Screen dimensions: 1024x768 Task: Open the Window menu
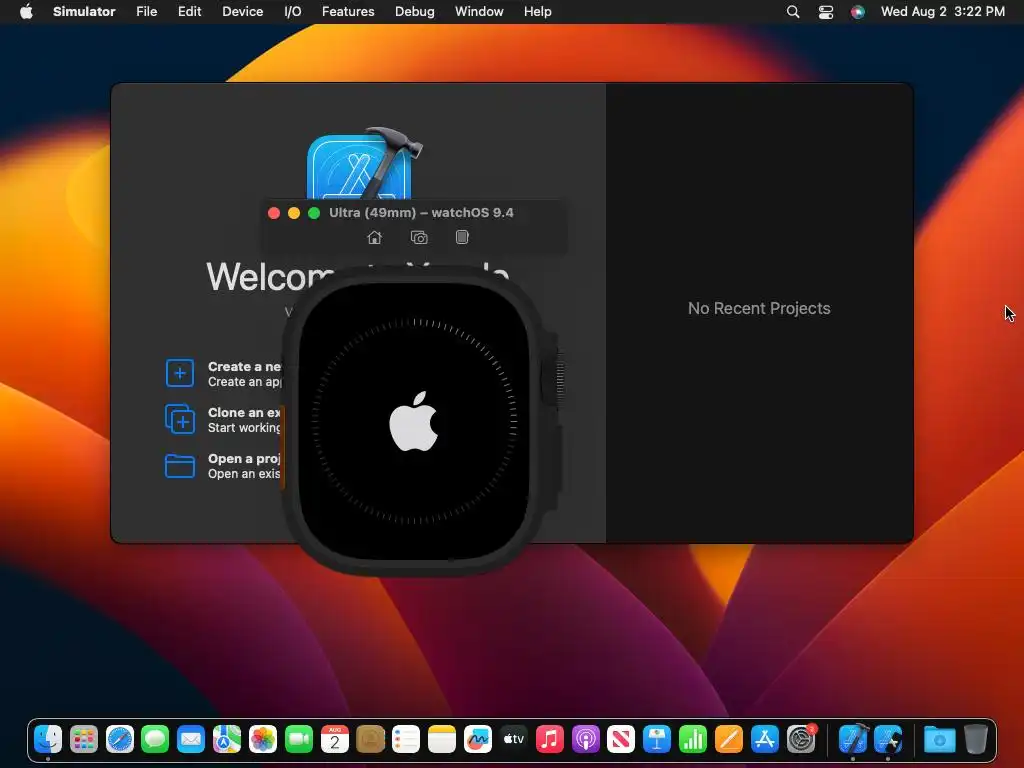pyautogui.click(x=479, y=12)
